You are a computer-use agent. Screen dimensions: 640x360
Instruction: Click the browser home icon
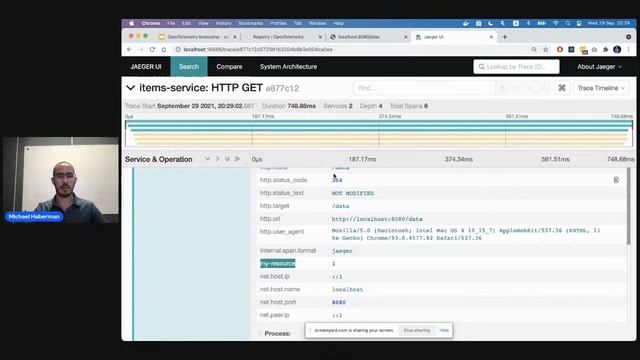164,49
